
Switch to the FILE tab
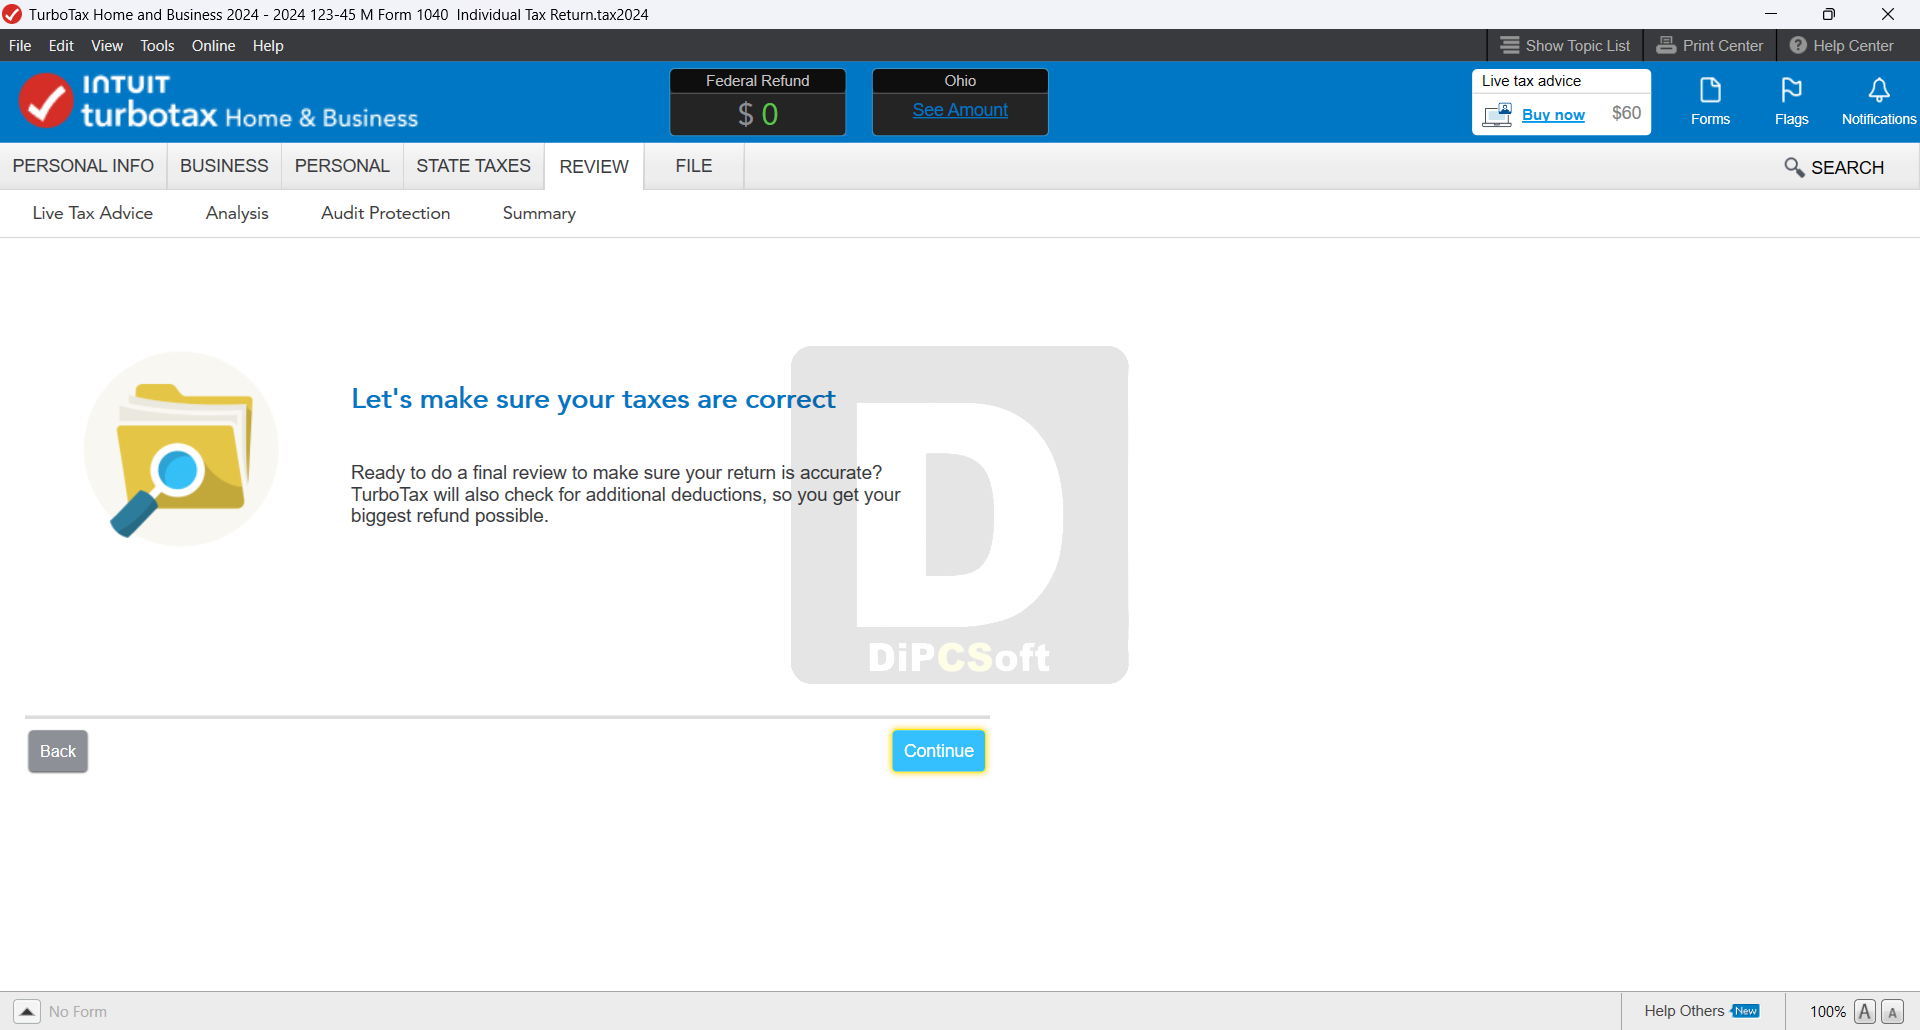(x=694, y=166)
